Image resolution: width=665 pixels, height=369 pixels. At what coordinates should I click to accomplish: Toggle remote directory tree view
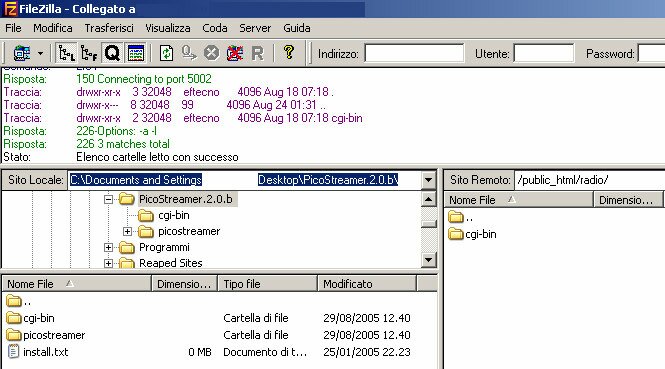(89, 53)
